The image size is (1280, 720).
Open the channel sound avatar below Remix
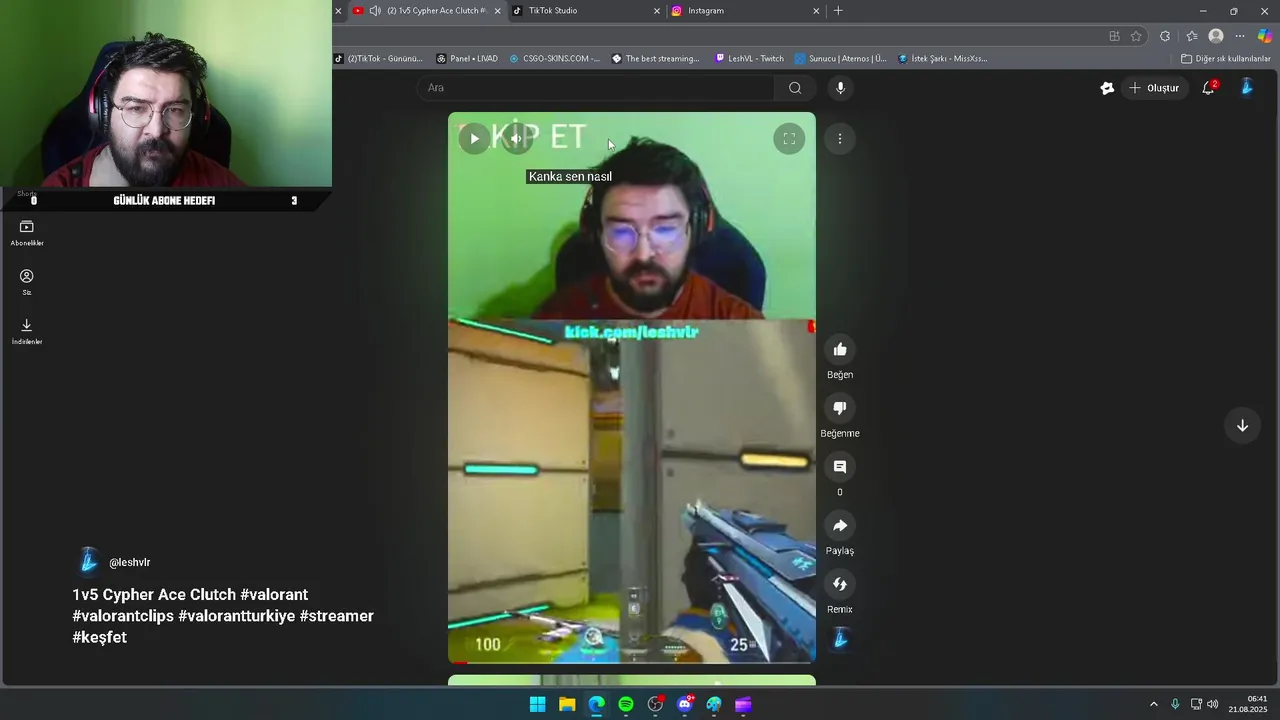tap(840, 640)
